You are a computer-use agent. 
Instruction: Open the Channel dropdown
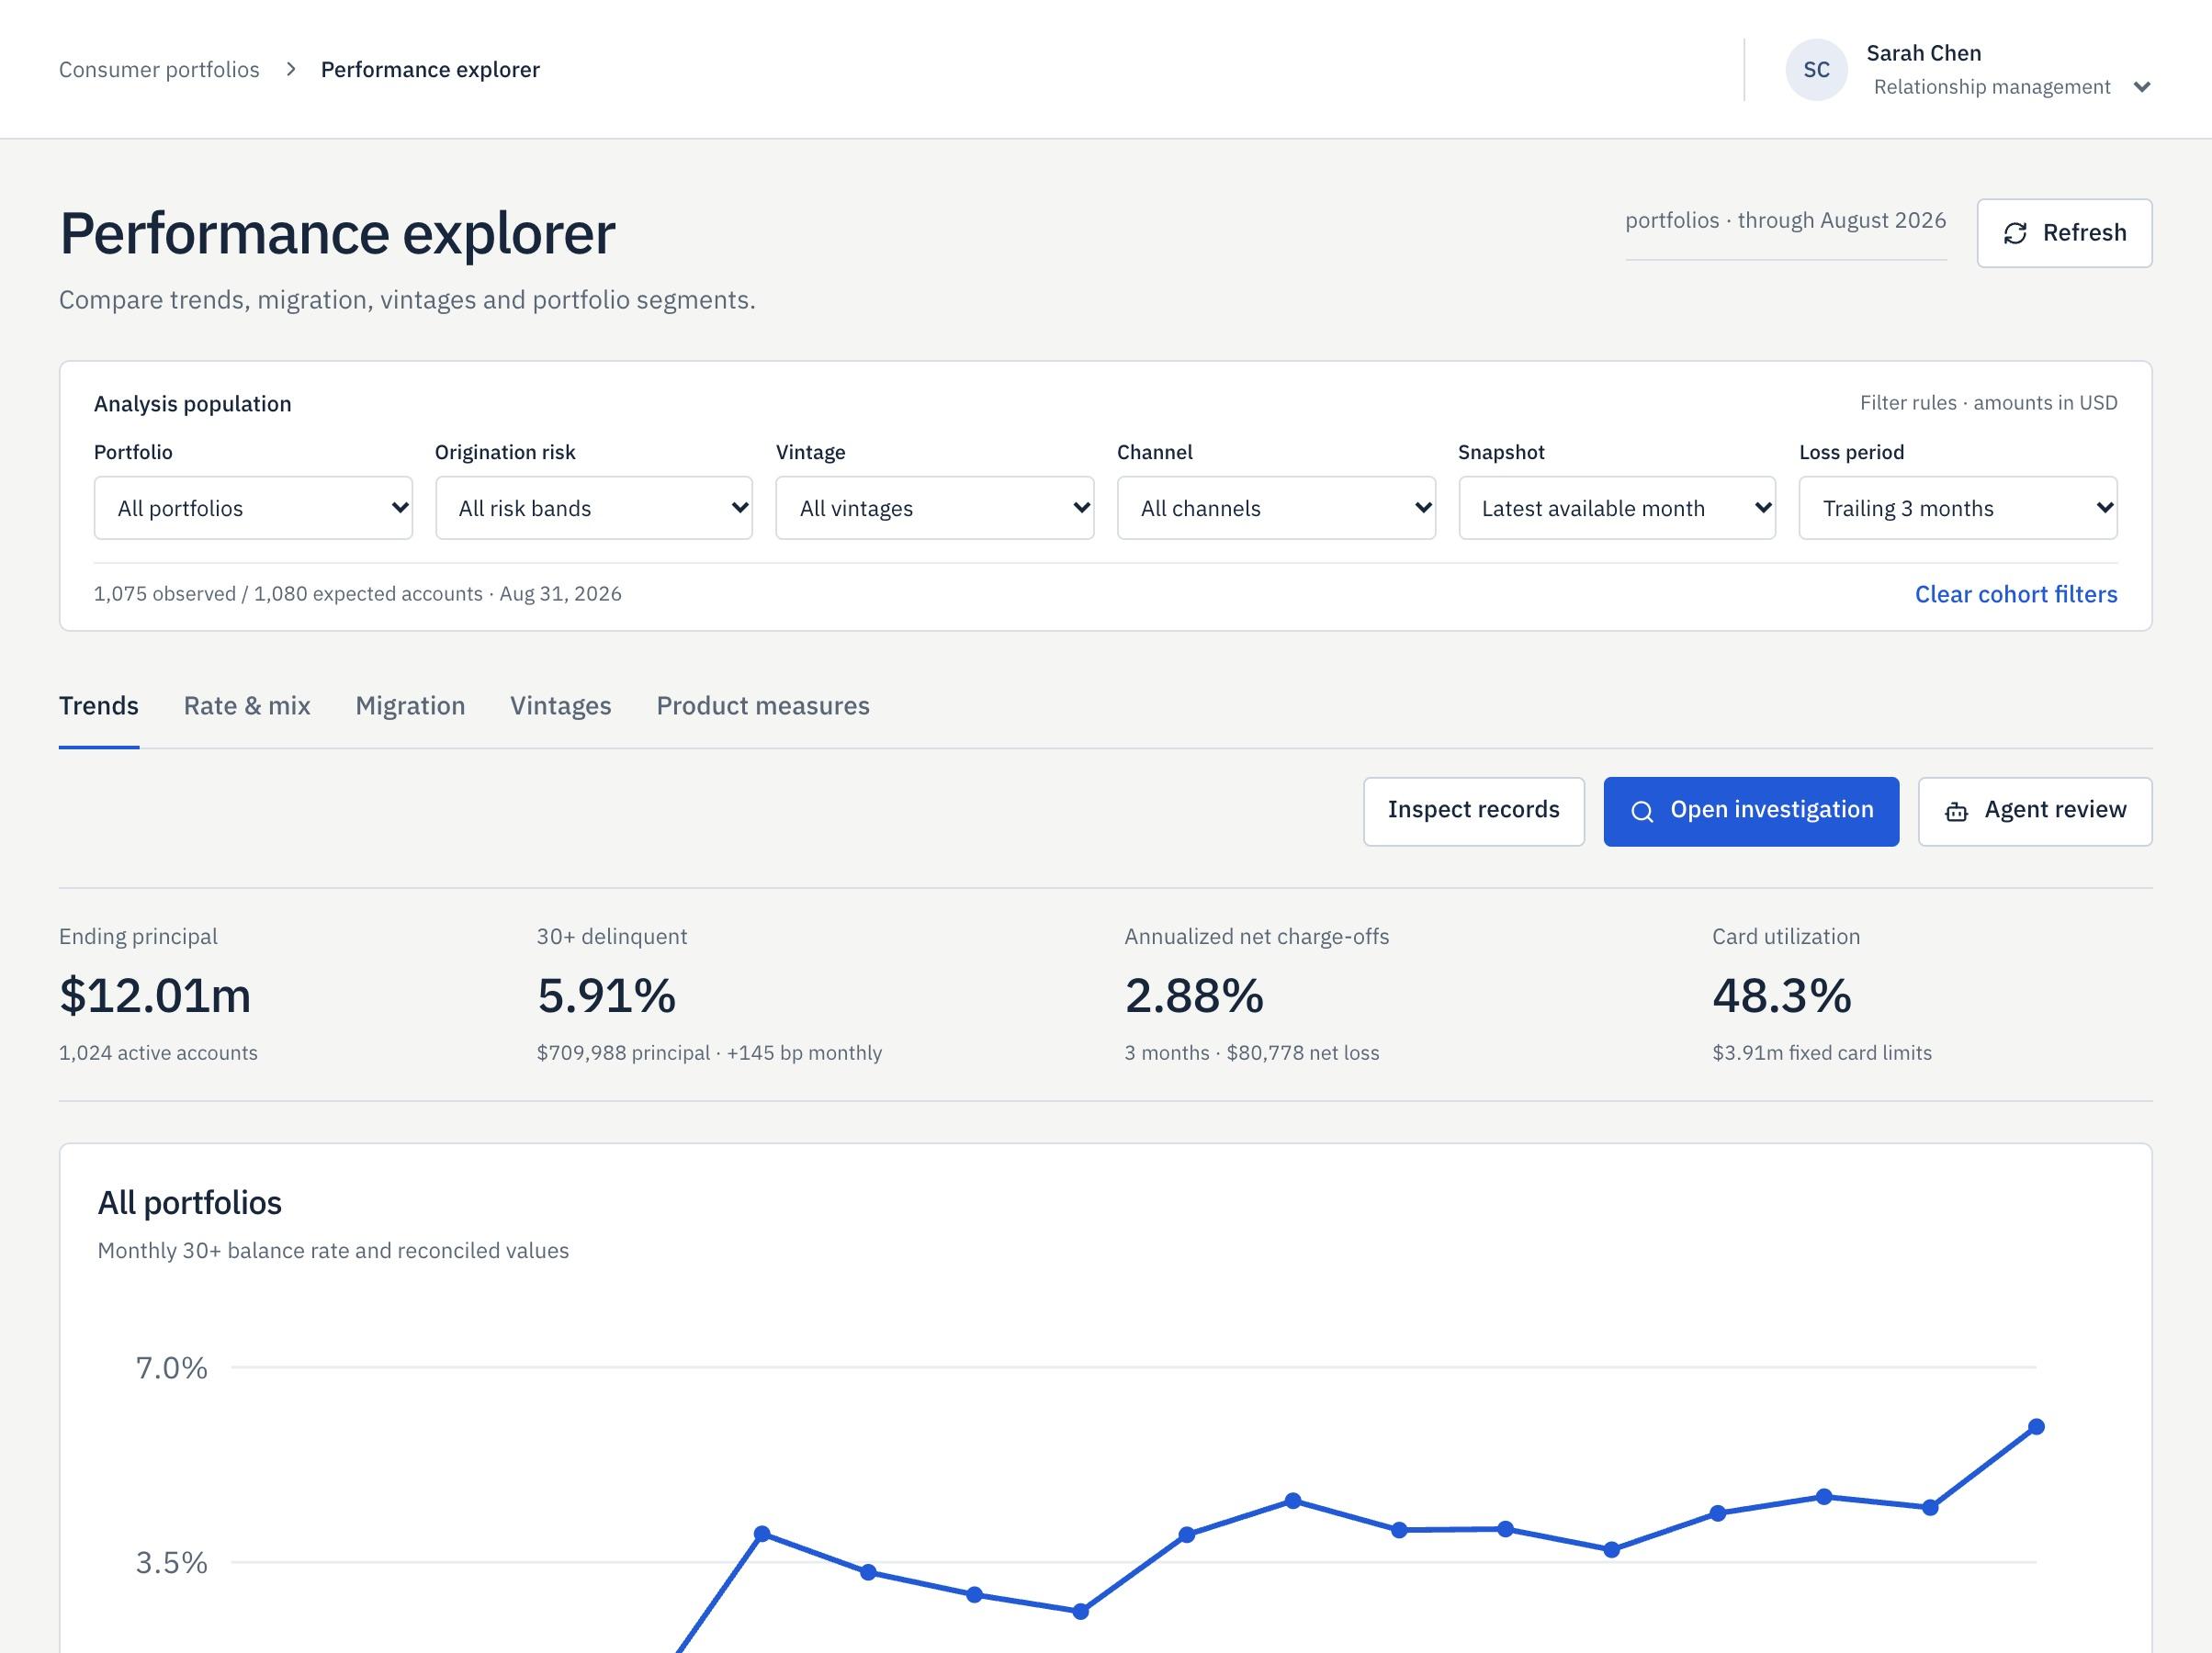click(1276, 508)
